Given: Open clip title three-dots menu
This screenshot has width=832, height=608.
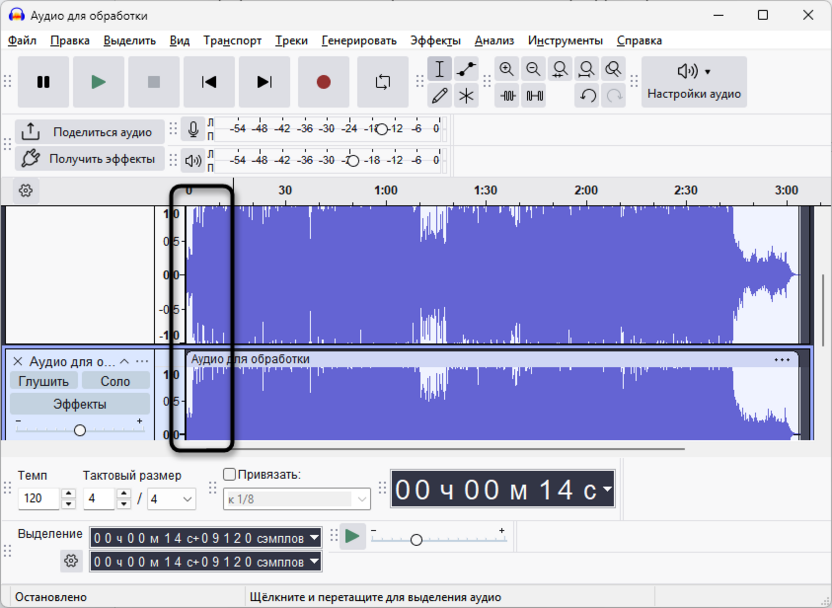Looking at the screenshot, I should (x=782, y=360).
